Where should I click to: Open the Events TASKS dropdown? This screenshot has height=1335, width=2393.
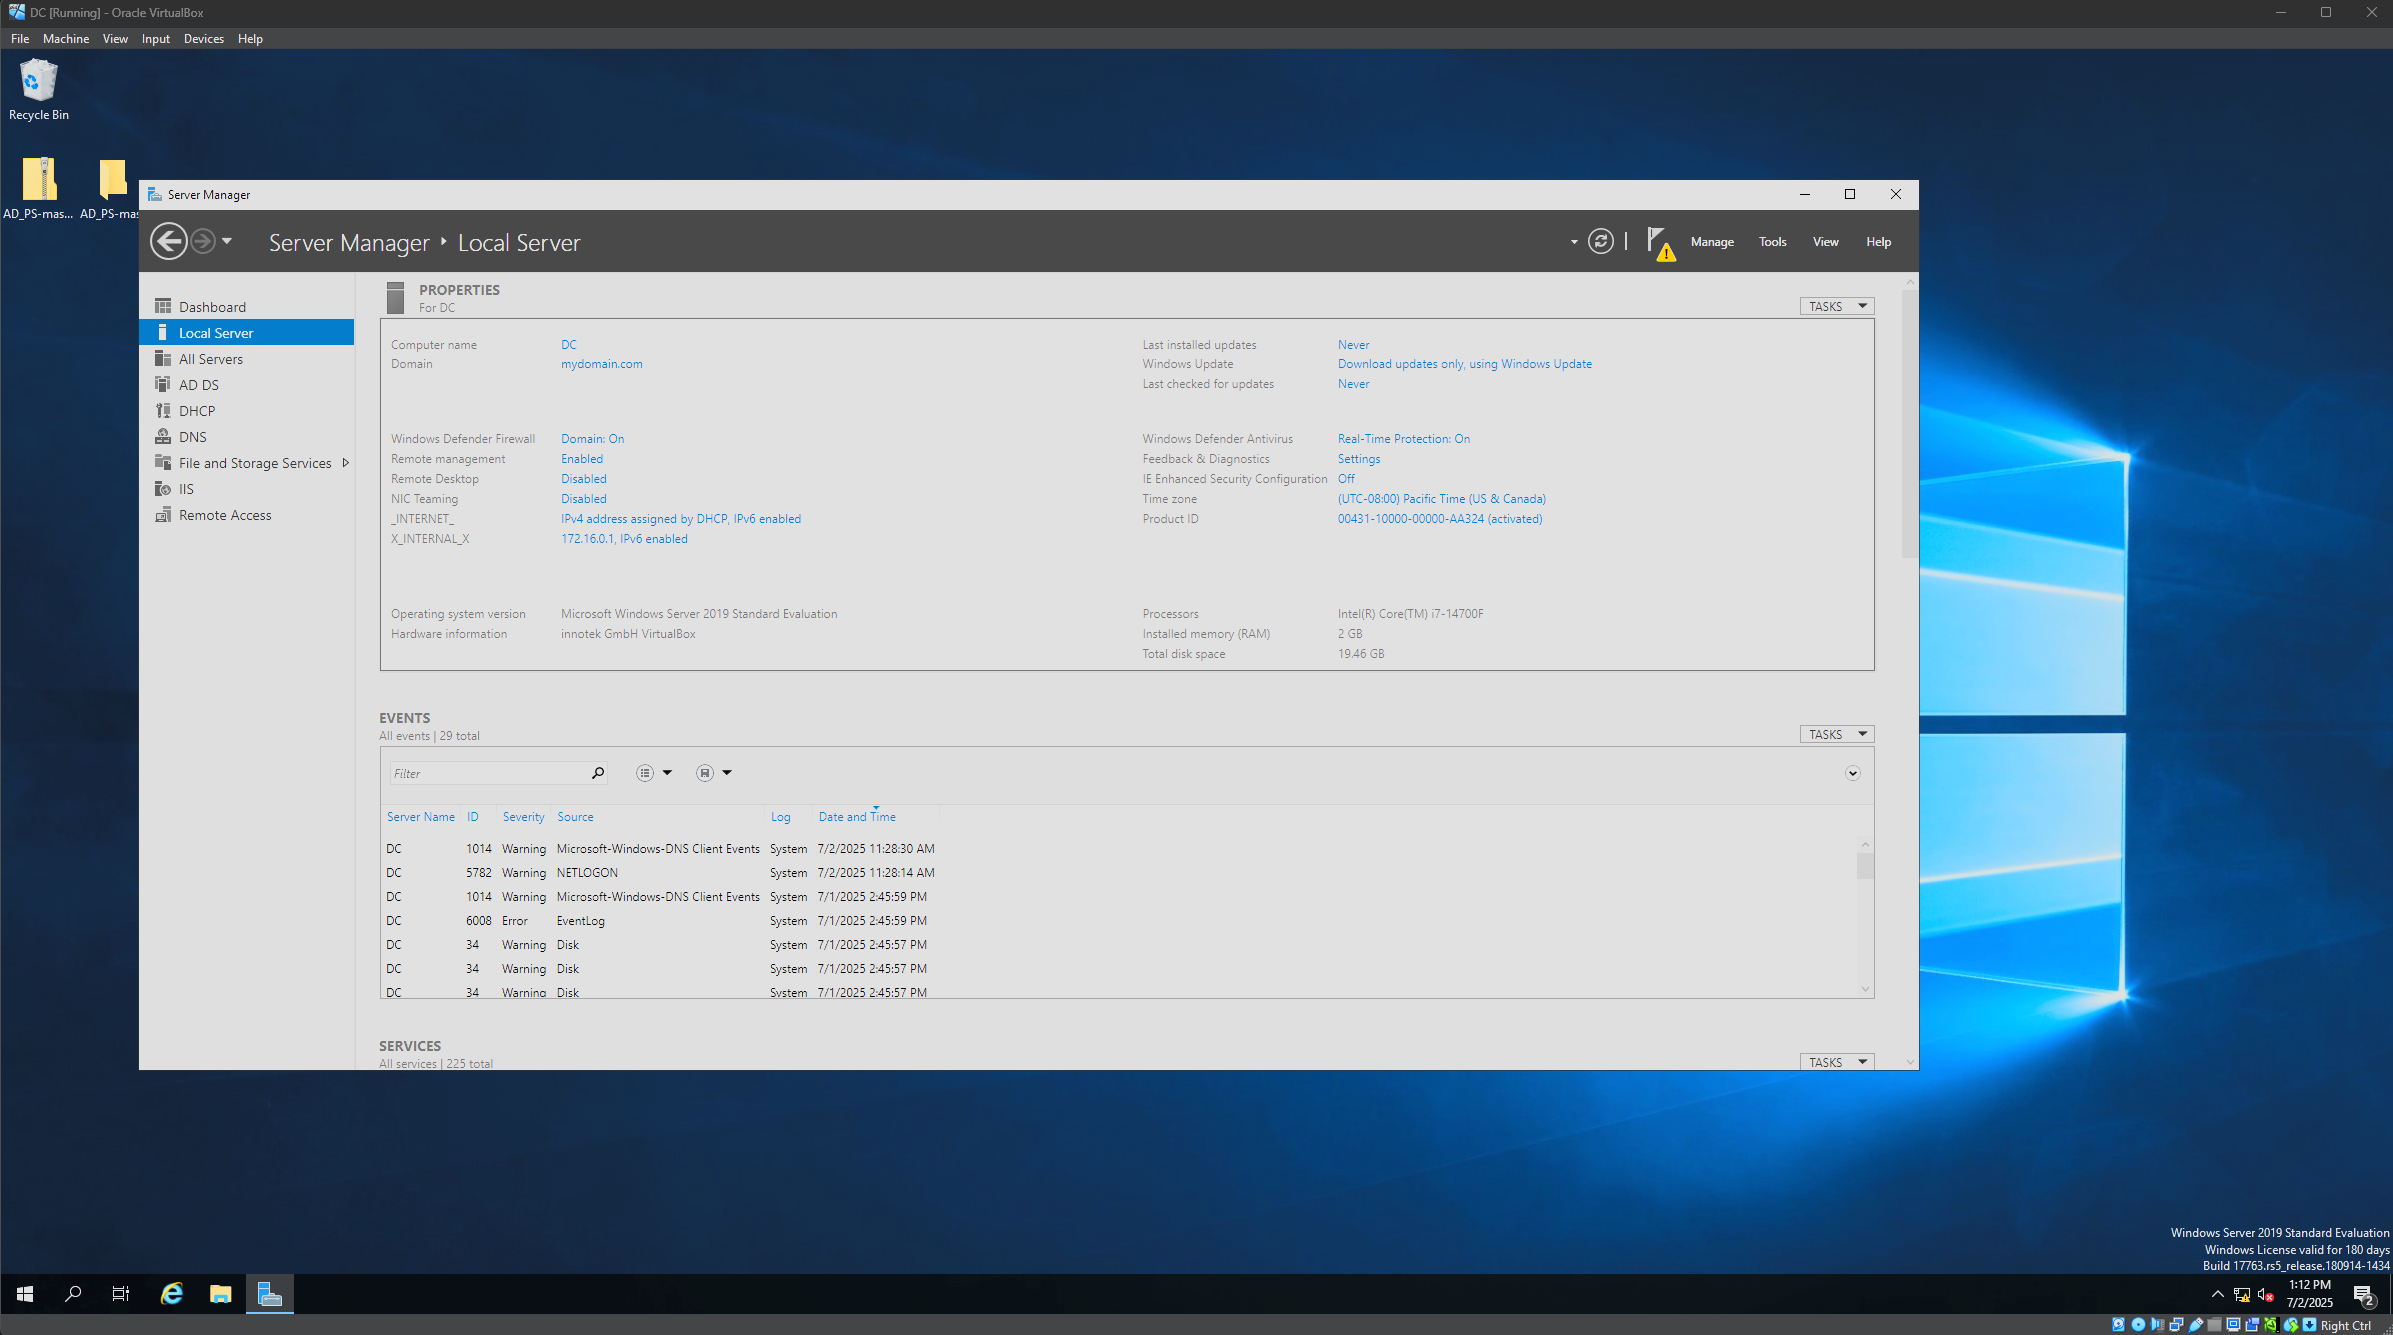(1836, 734)
